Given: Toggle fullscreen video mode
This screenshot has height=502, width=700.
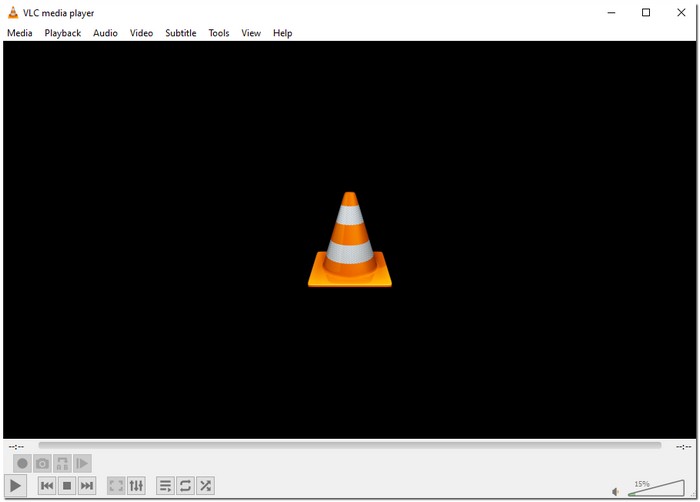Looking at the screenshot, I should 116,485.
